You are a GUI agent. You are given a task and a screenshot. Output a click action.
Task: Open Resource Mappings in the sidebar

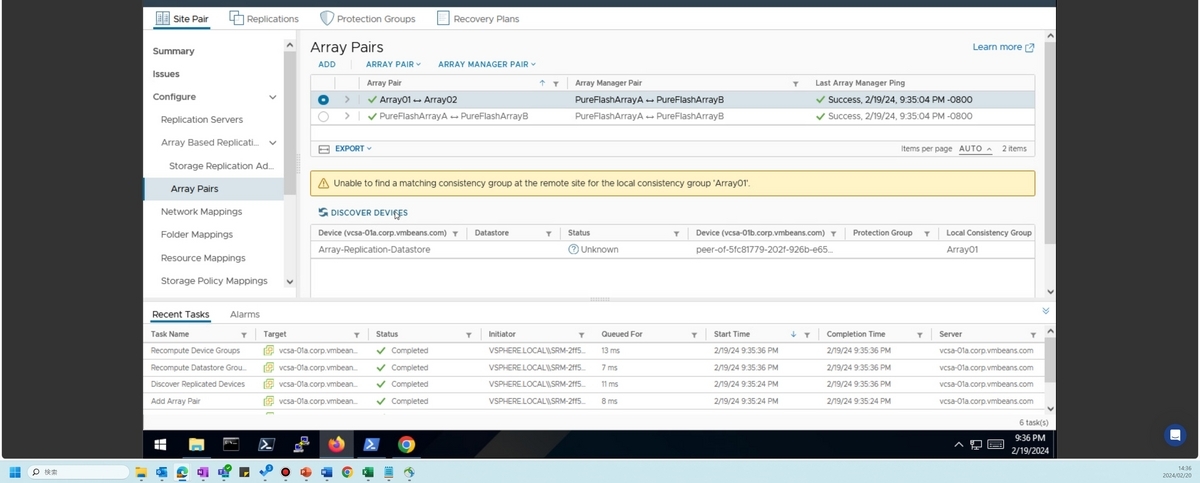(x=203, y=258)
